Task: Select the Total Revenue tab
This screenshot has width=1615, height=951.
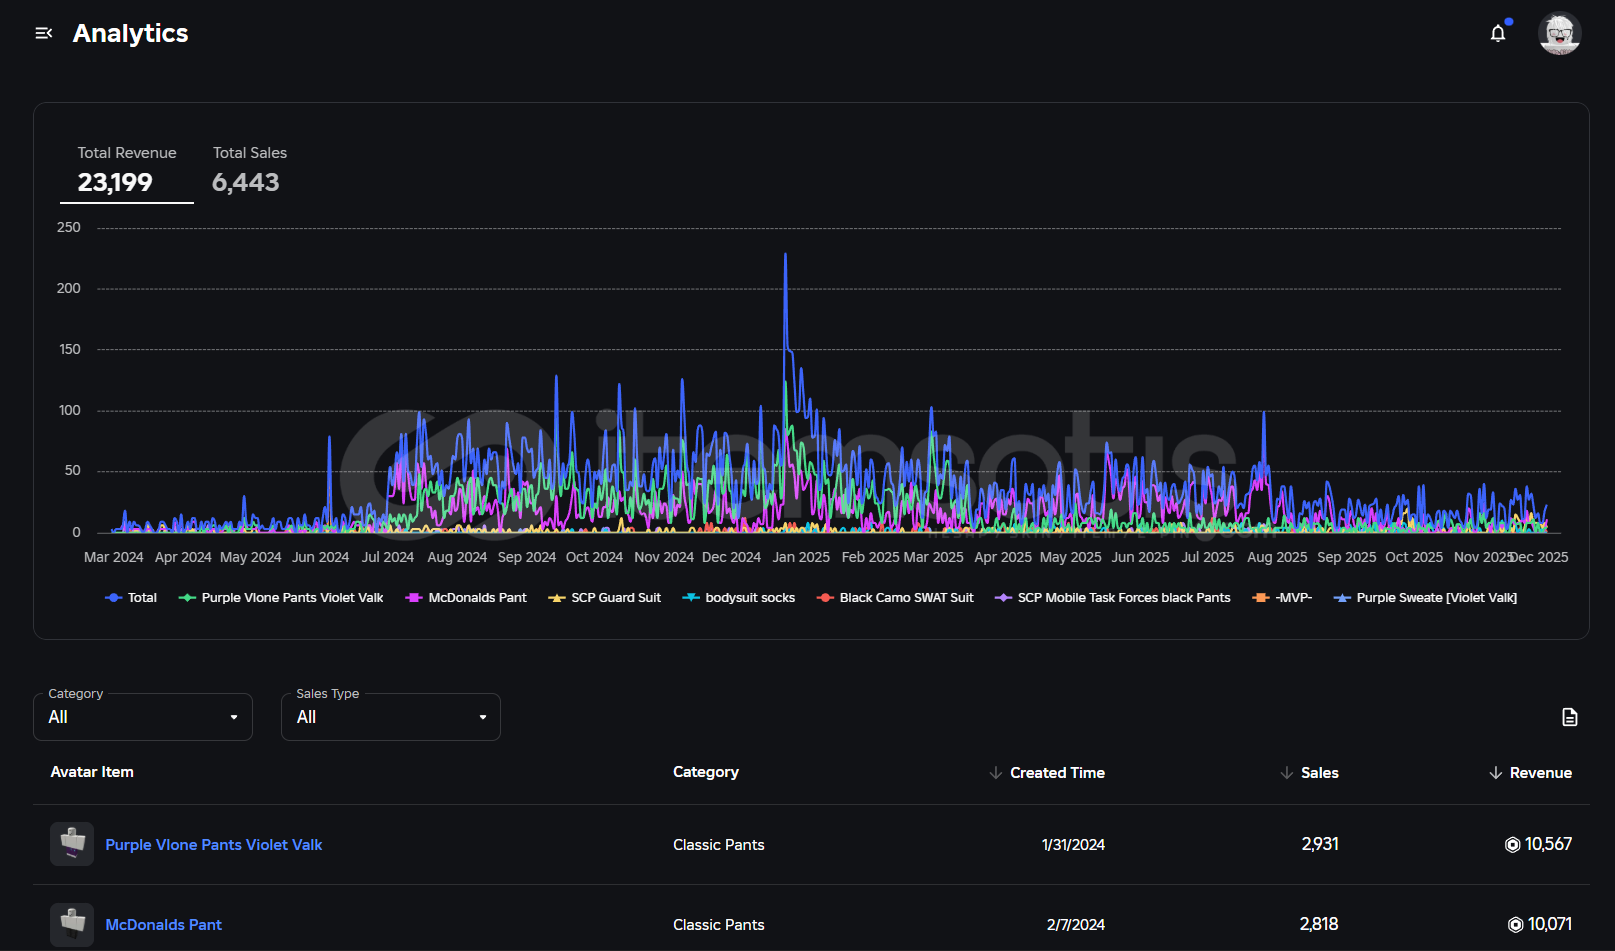Action: coord(127,170)
